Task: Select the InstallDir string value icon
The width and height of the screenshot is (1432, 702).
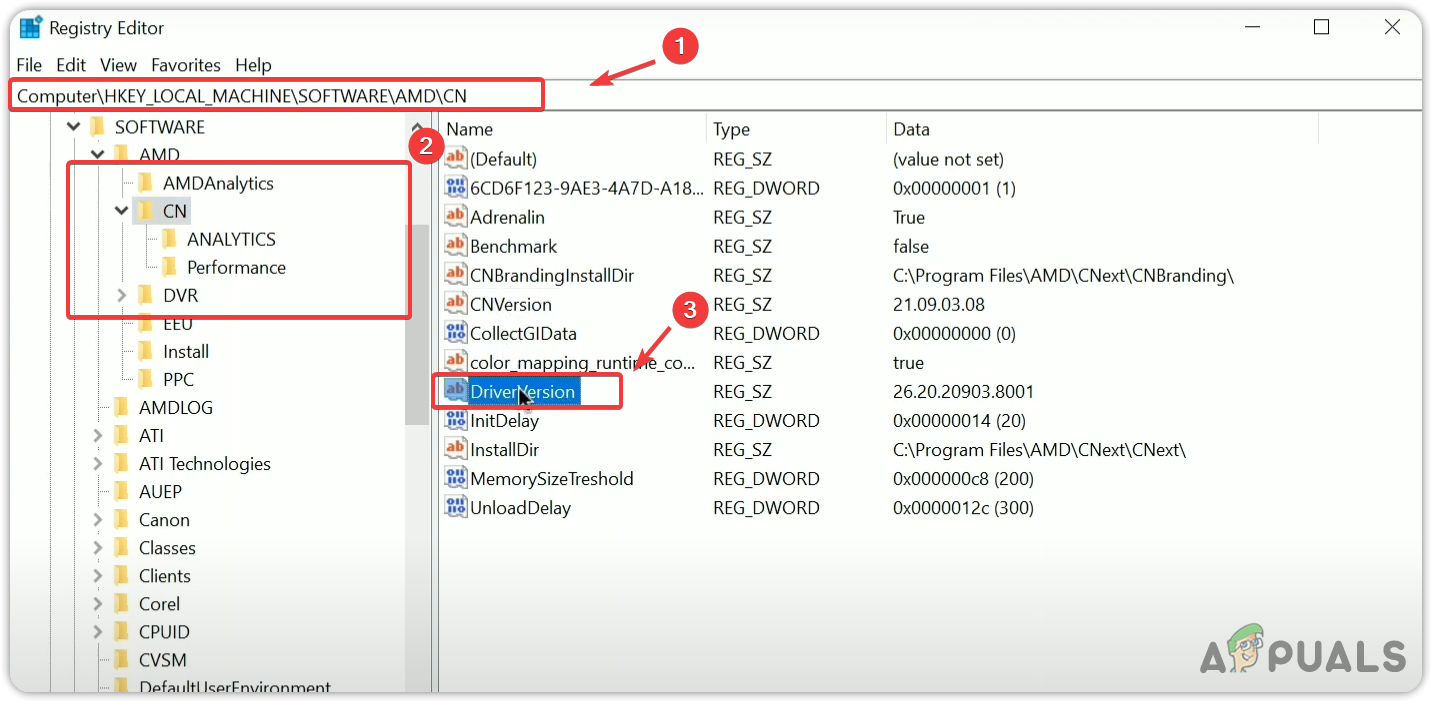Action: tap(455, 449)
